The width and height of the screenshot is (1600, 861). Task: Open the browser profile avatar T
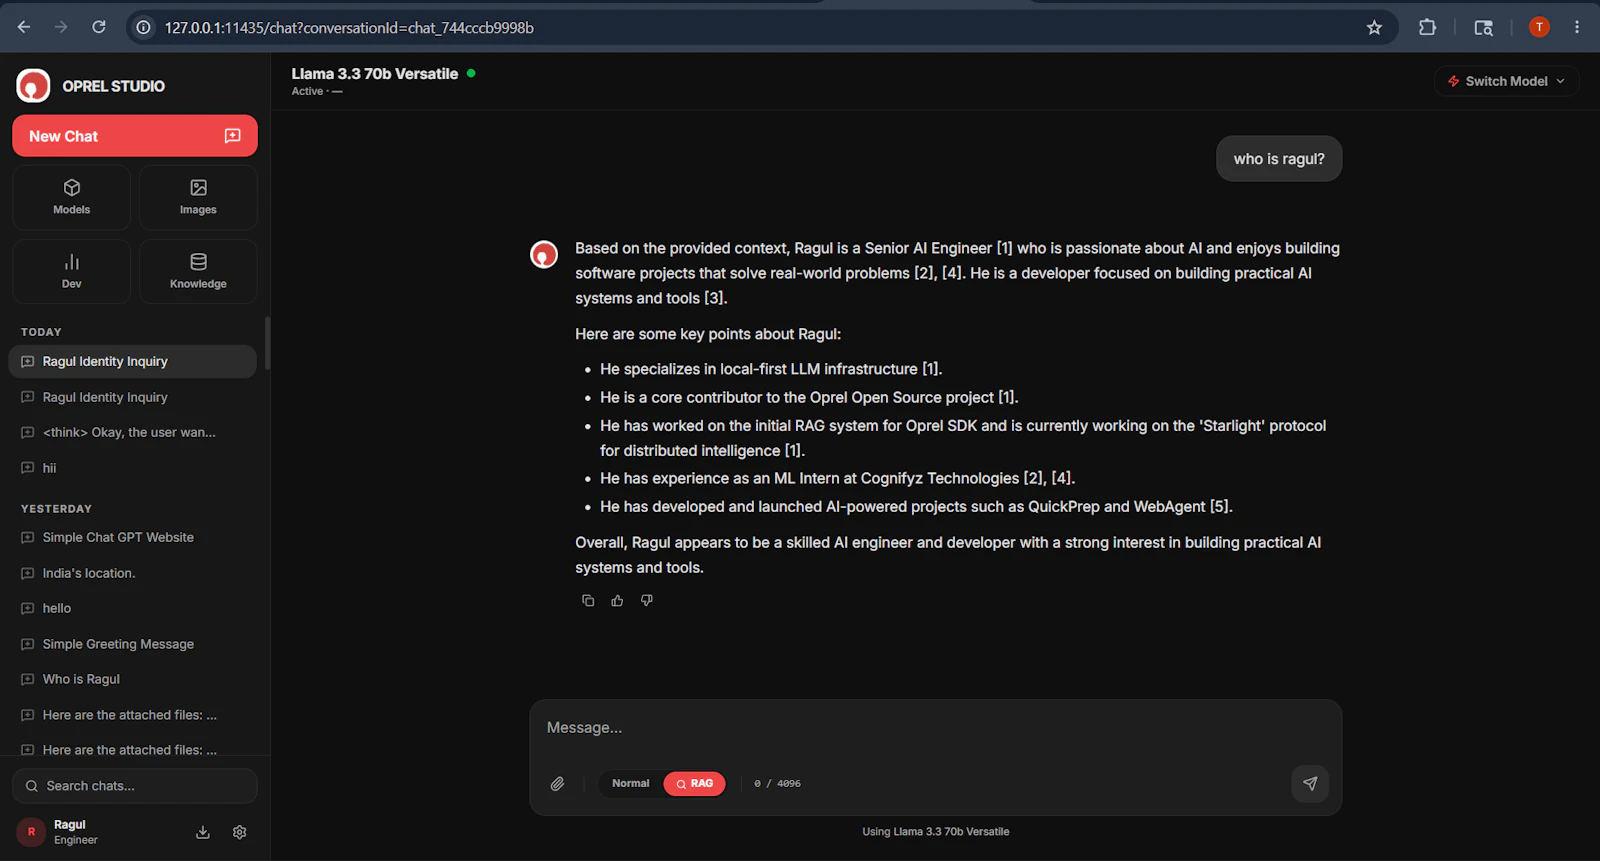click(x=1539, y=27)
